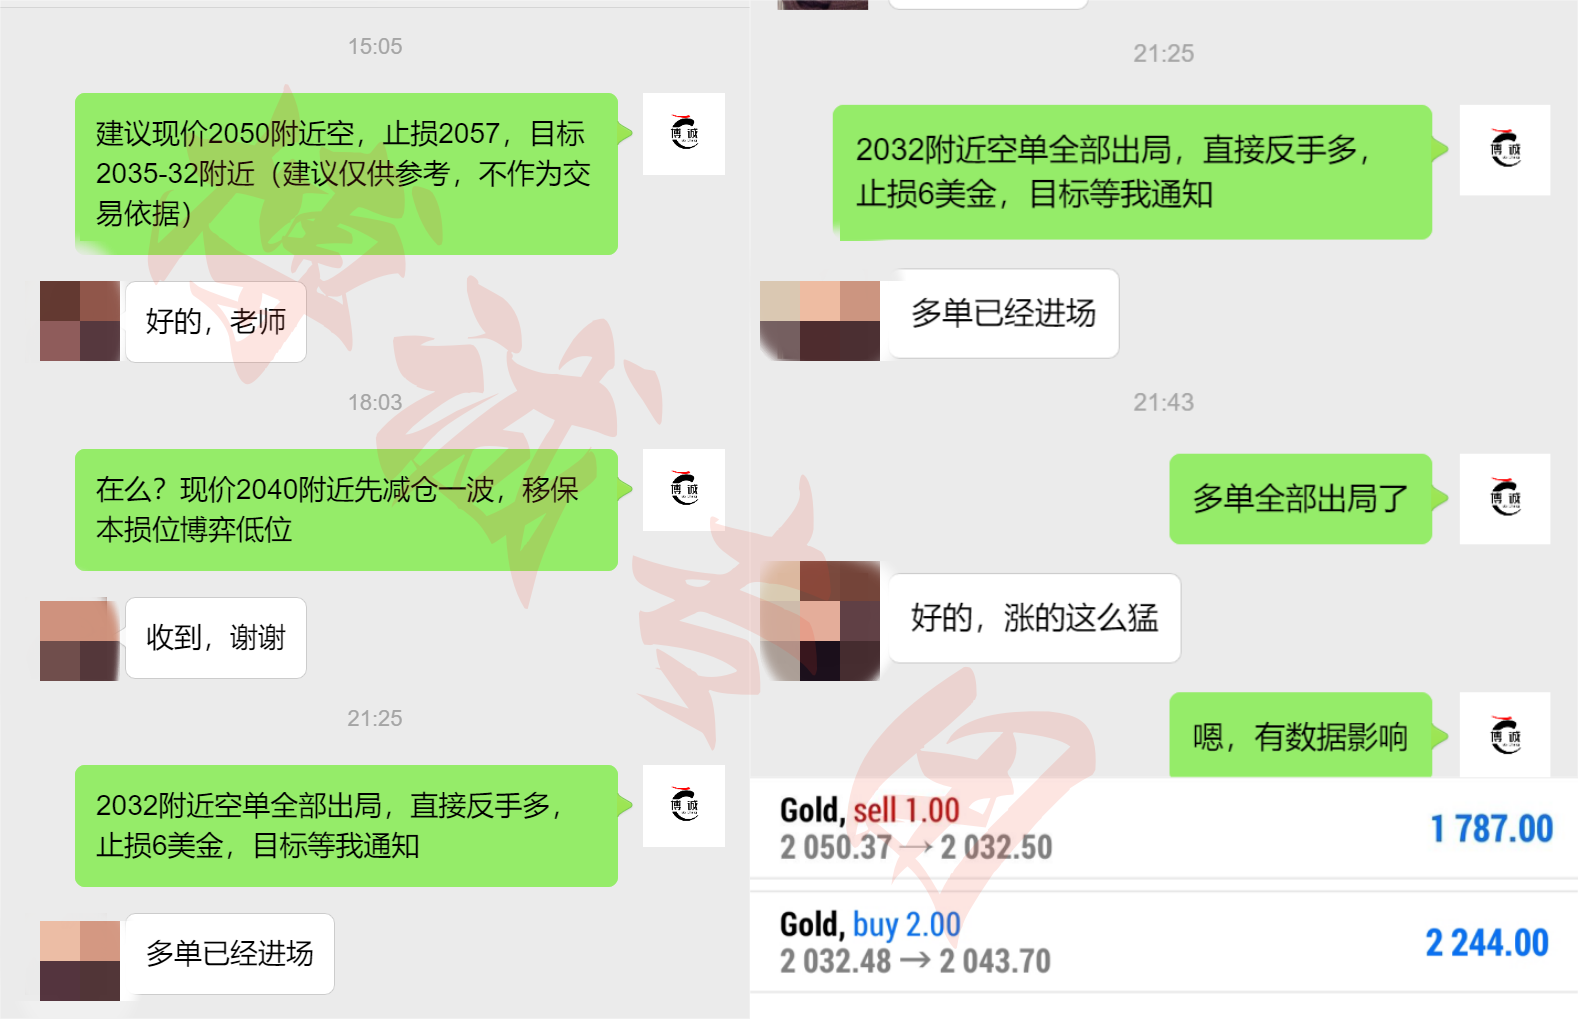
Task: Select the right-side 多单已经进场 bubble
Action: click(1004, 314)
